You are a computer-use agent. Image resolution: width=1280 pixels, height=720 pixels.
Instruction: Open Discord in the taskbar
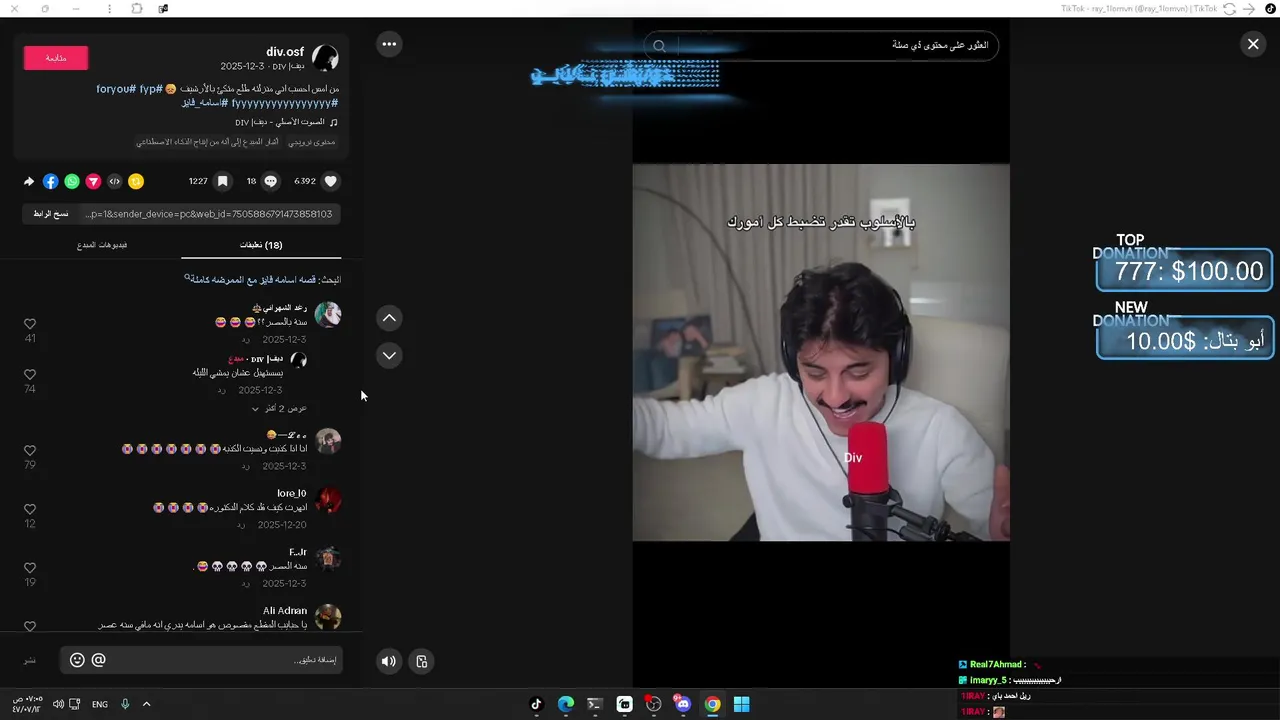click(x=683, y=704)
